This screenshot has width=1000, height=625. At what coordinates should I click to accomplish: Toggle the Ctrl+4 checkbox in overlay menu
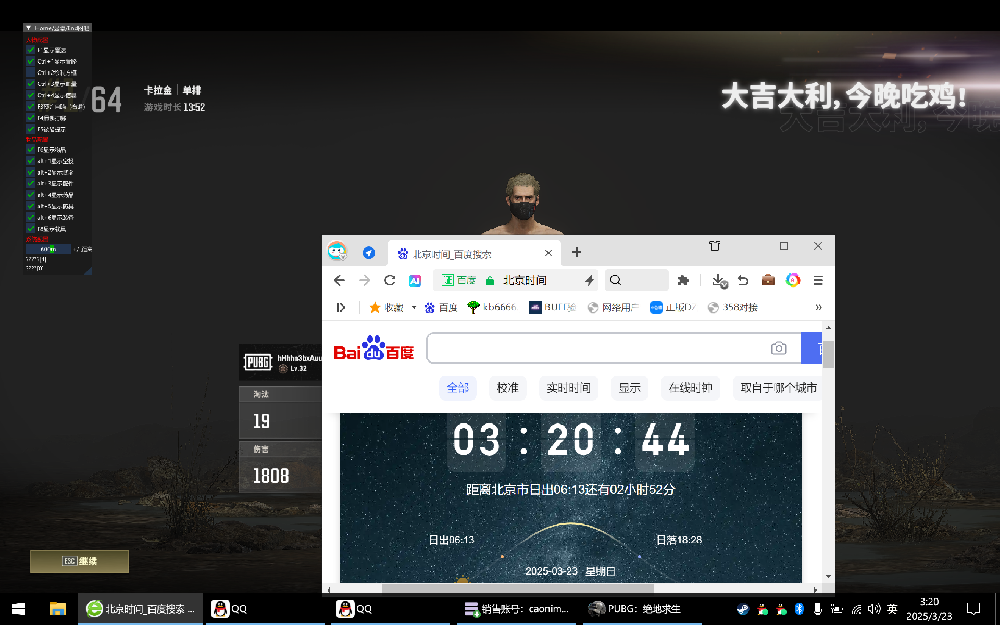click(x=31, y=95)
